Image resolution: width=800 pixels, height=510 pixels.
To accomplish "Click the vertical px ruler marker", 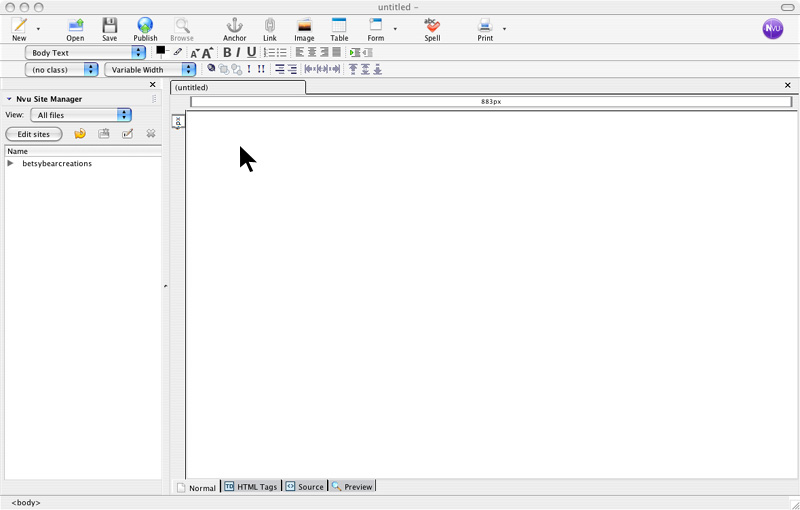I will click(178, 122).
